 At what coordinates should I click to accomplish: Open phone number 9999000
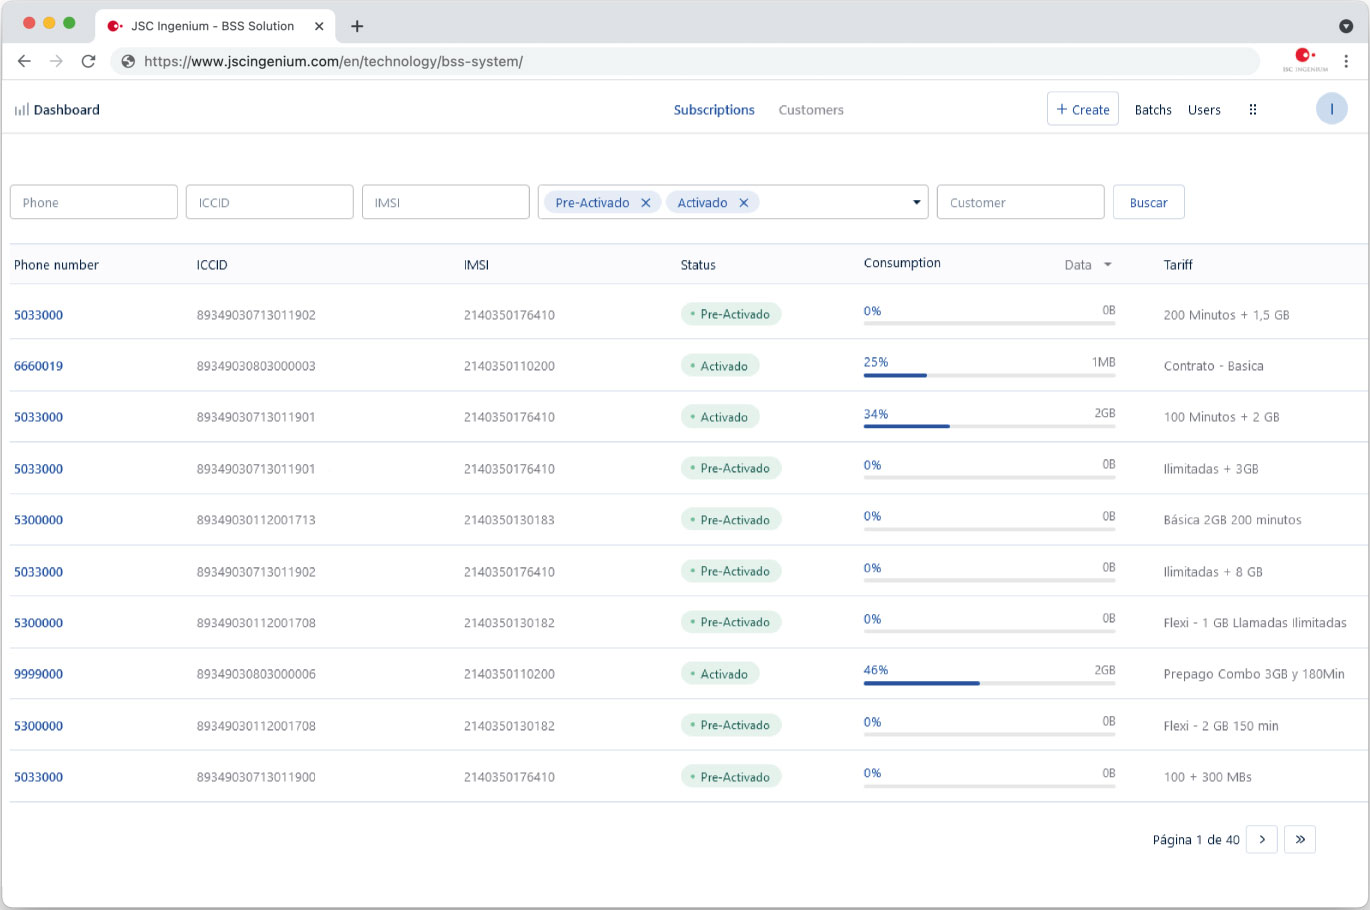point(38,674)
